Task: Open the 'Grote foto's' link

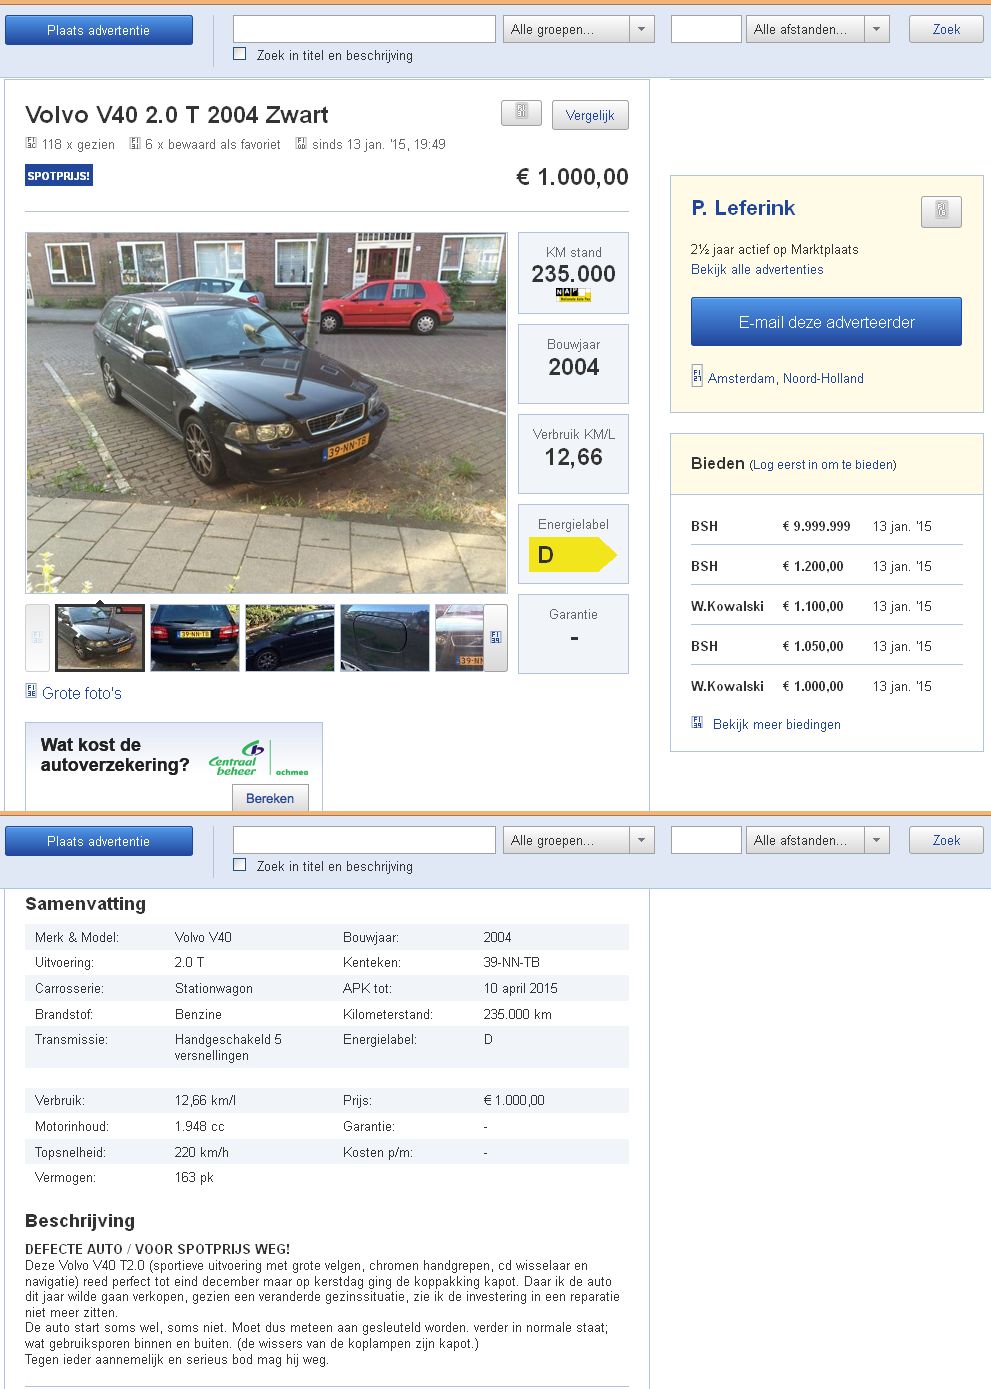Action: pyautogui.click(x=82, y=693)
